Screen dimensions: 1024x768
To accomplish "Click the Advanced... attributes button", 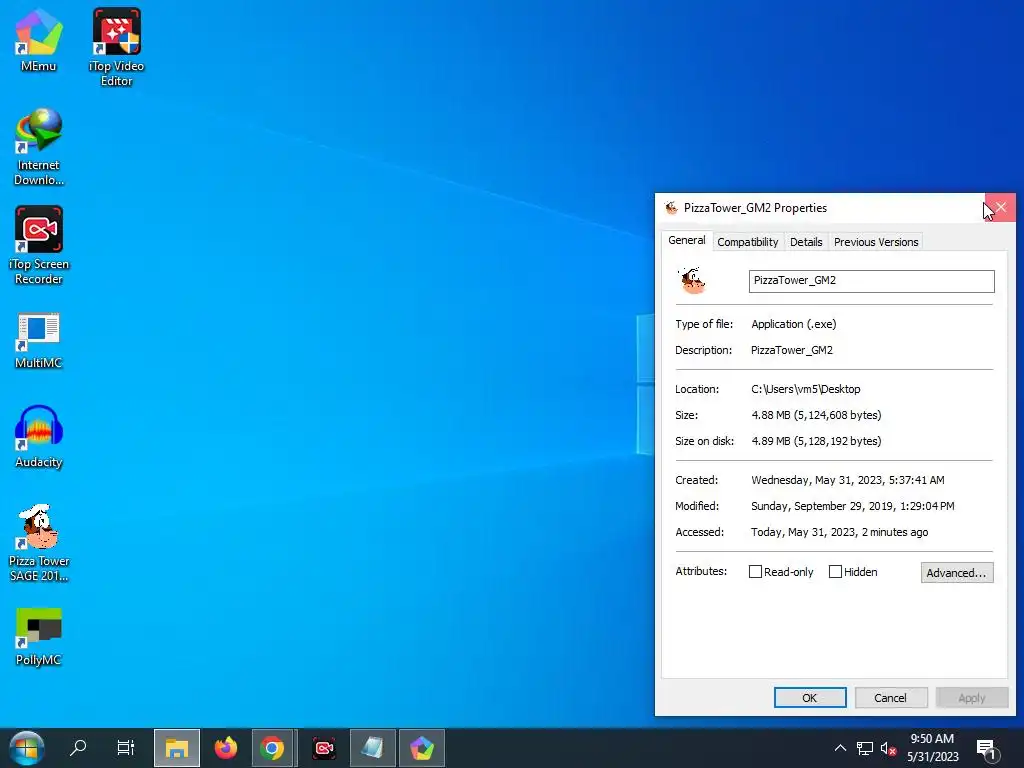I will pyautogui.click(x=957, y=573).
